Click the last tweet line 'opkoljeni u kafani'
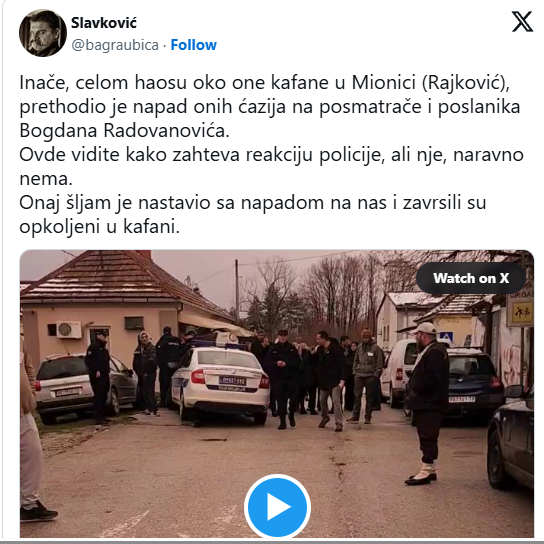The width and height of the screenshot is (544, 544). (x=100, y=227)
